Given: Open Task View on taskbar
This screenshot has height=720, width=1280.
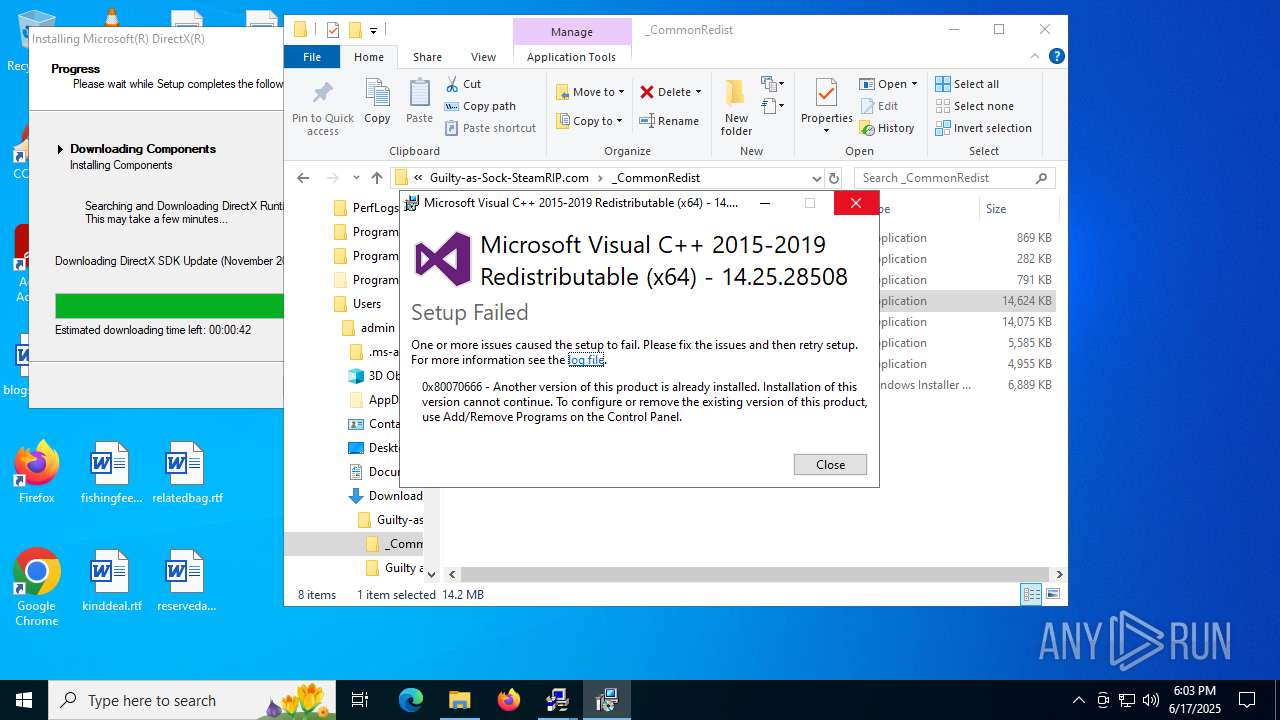Looking at the screenshot, I should click(360, 700).
